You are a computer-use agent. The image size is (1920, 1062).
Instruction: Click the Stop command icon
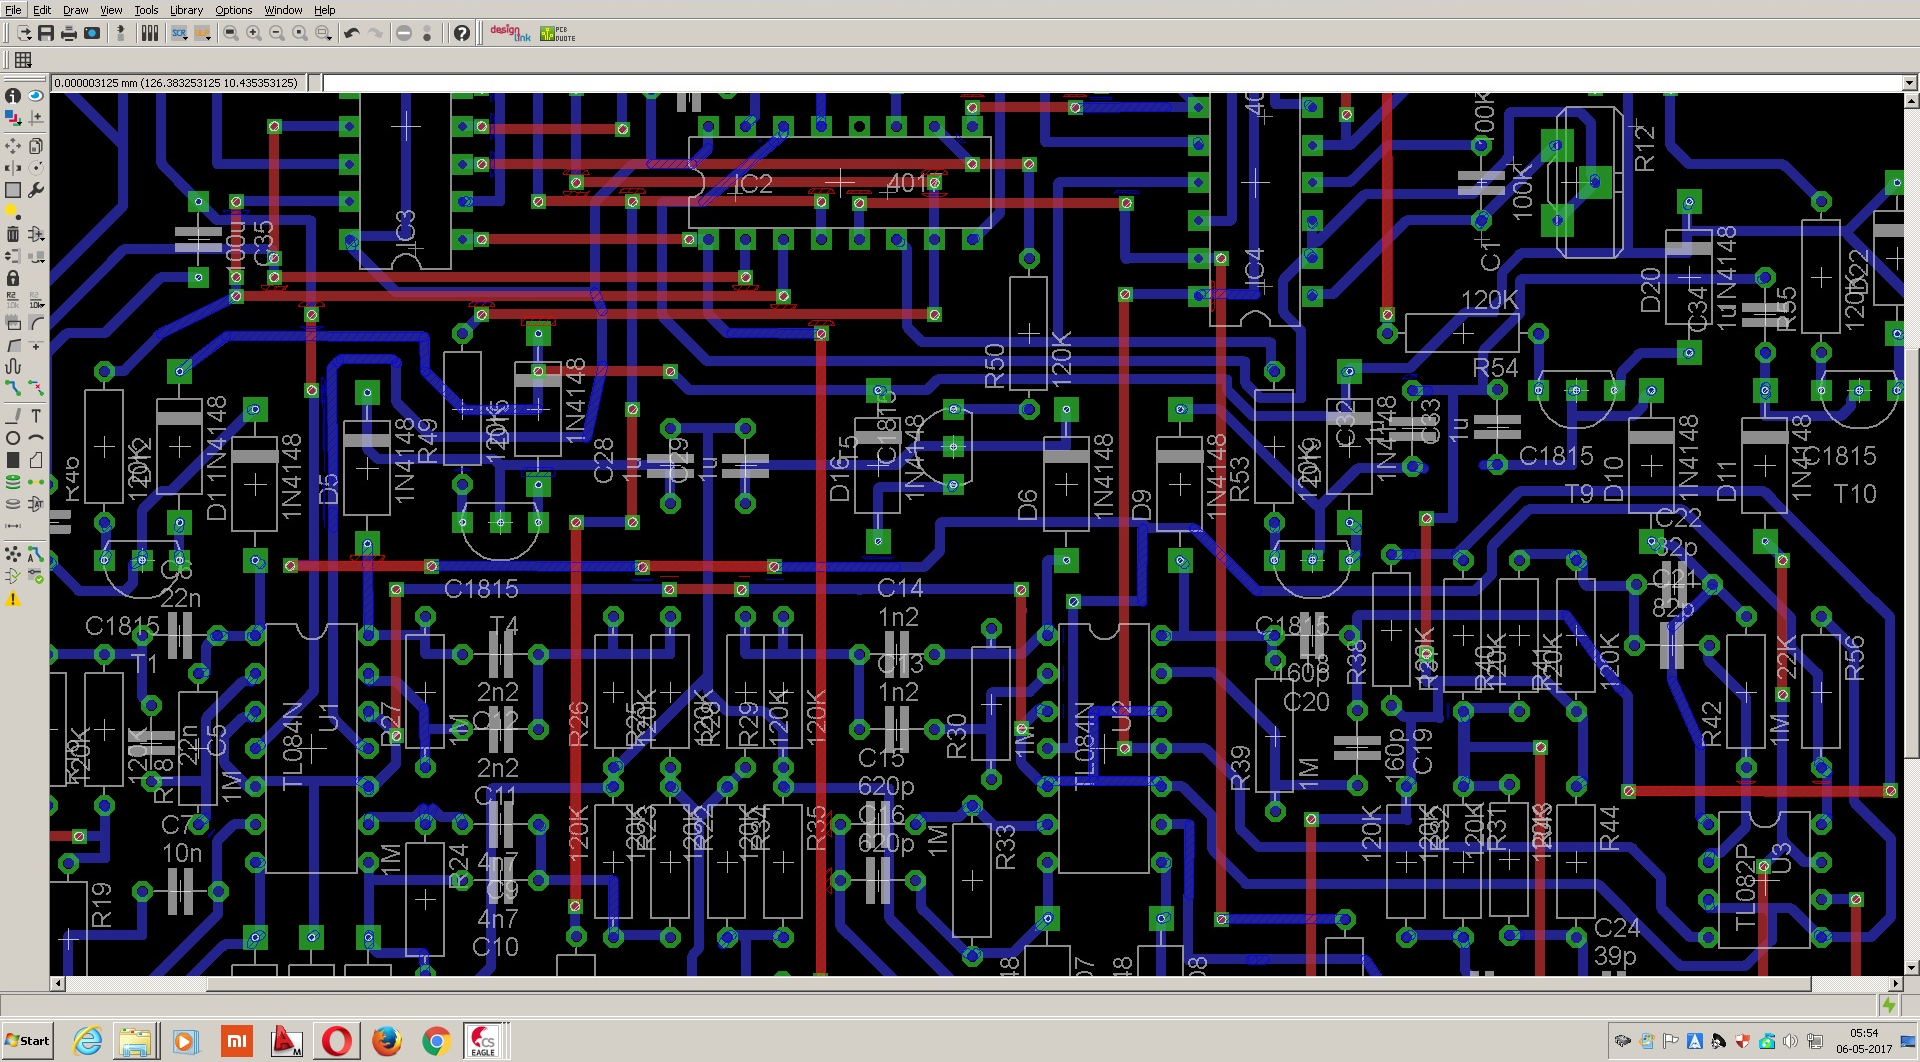[404, 34]
